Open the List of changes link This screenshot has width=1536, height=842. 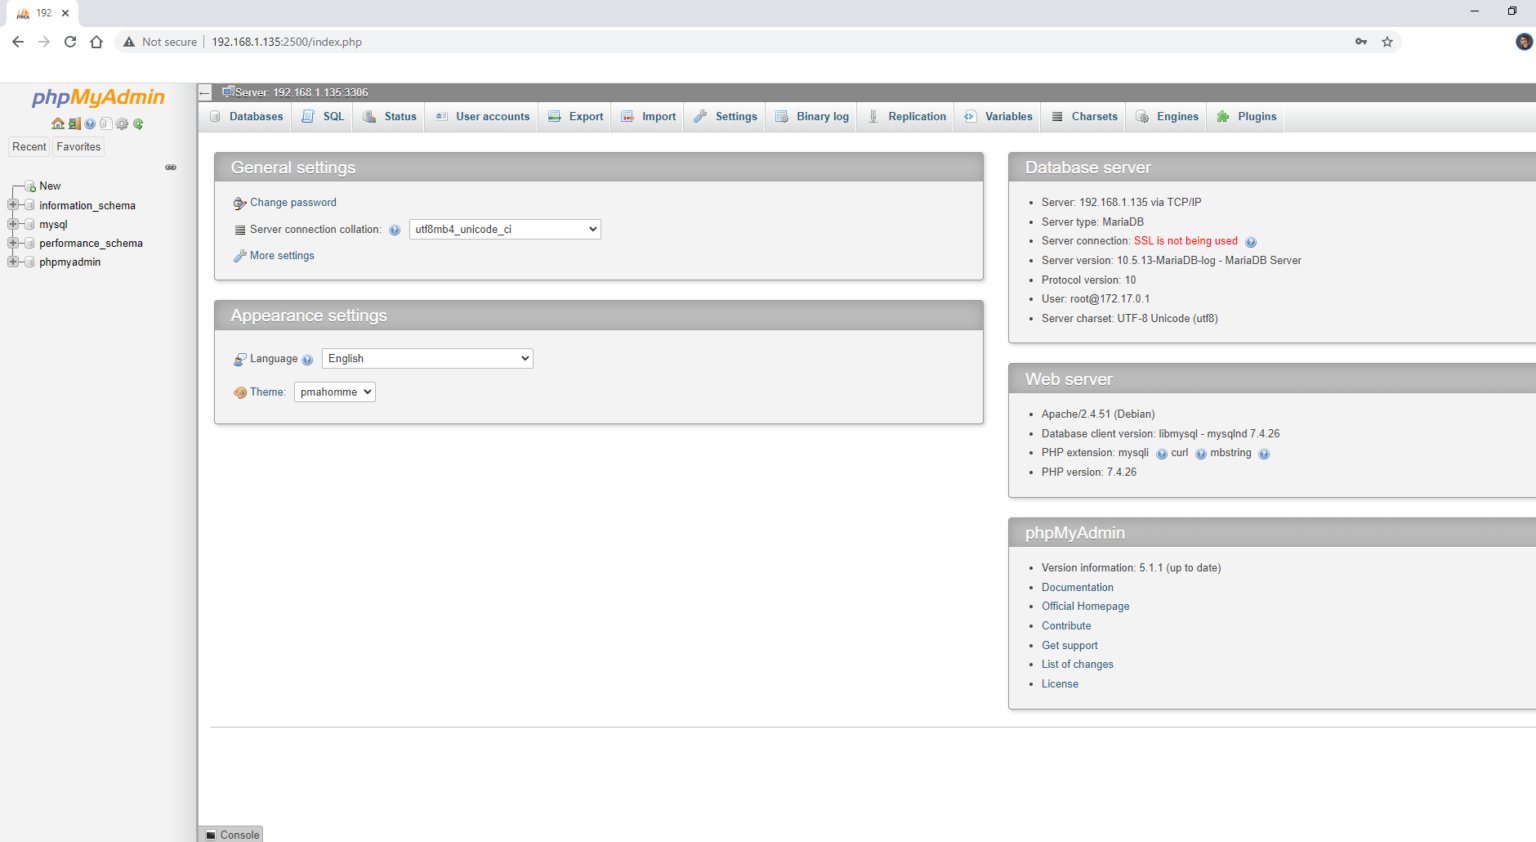coord(1077,664)
